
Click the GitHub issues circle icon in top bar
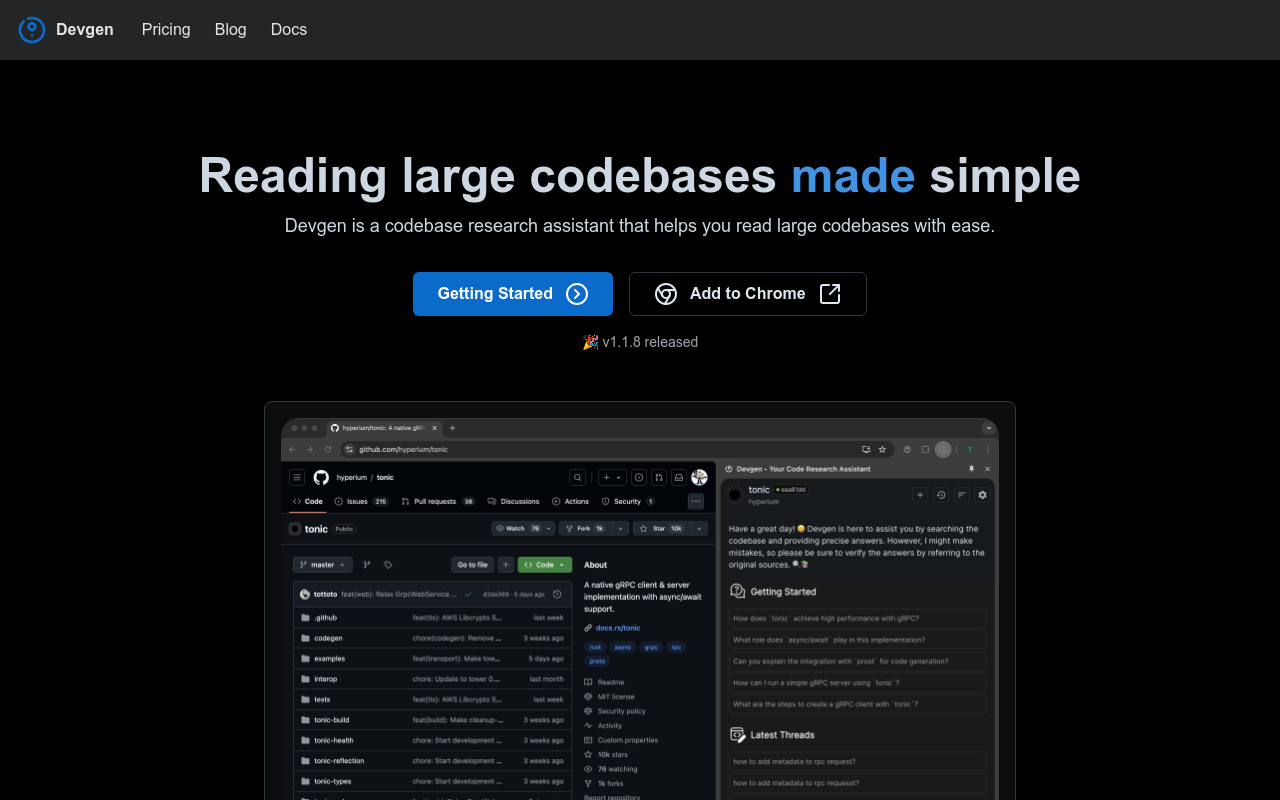coord(639,478)
